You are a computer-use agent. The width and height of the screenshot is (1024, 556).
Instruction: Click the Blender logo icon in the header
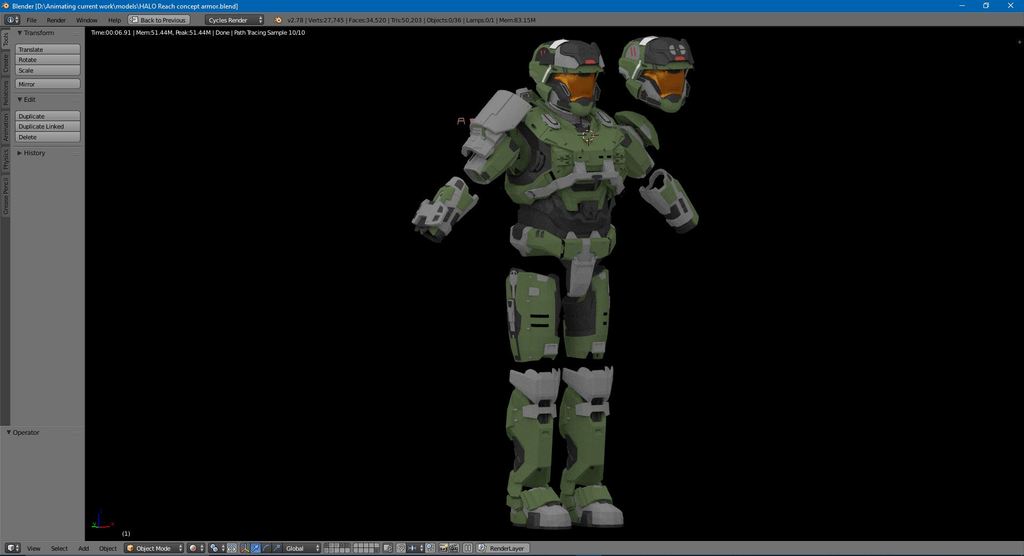279,20
